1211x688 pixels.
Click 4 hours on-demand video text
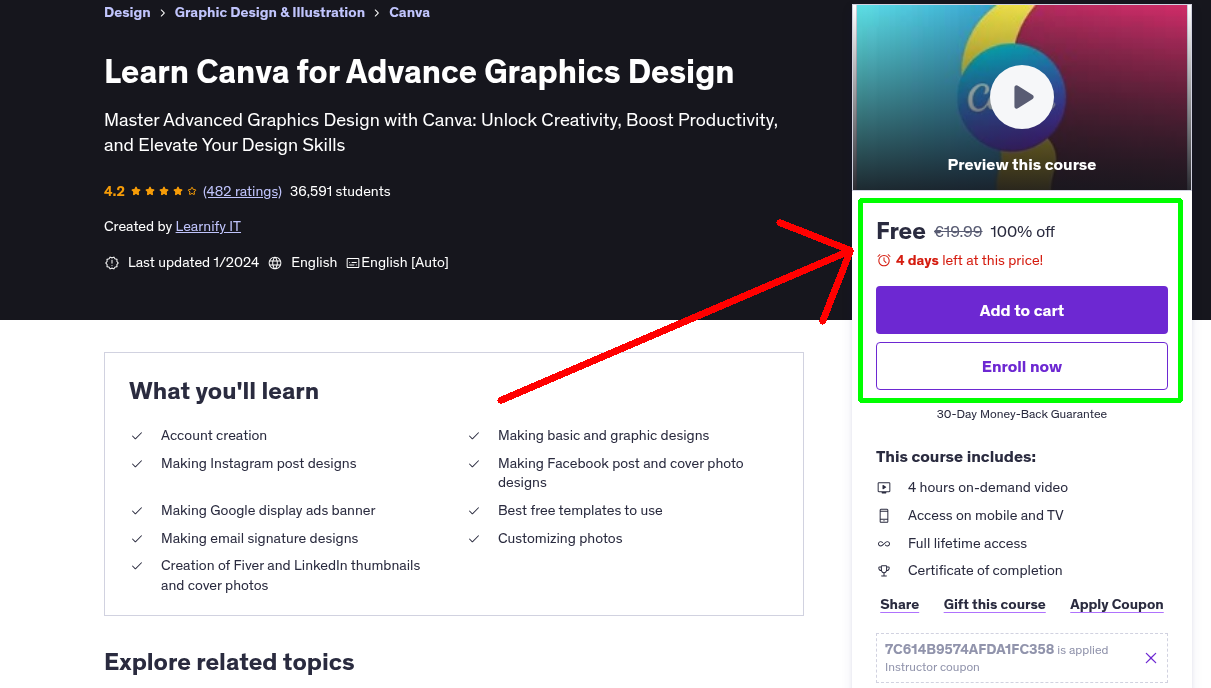pos(988,488)
